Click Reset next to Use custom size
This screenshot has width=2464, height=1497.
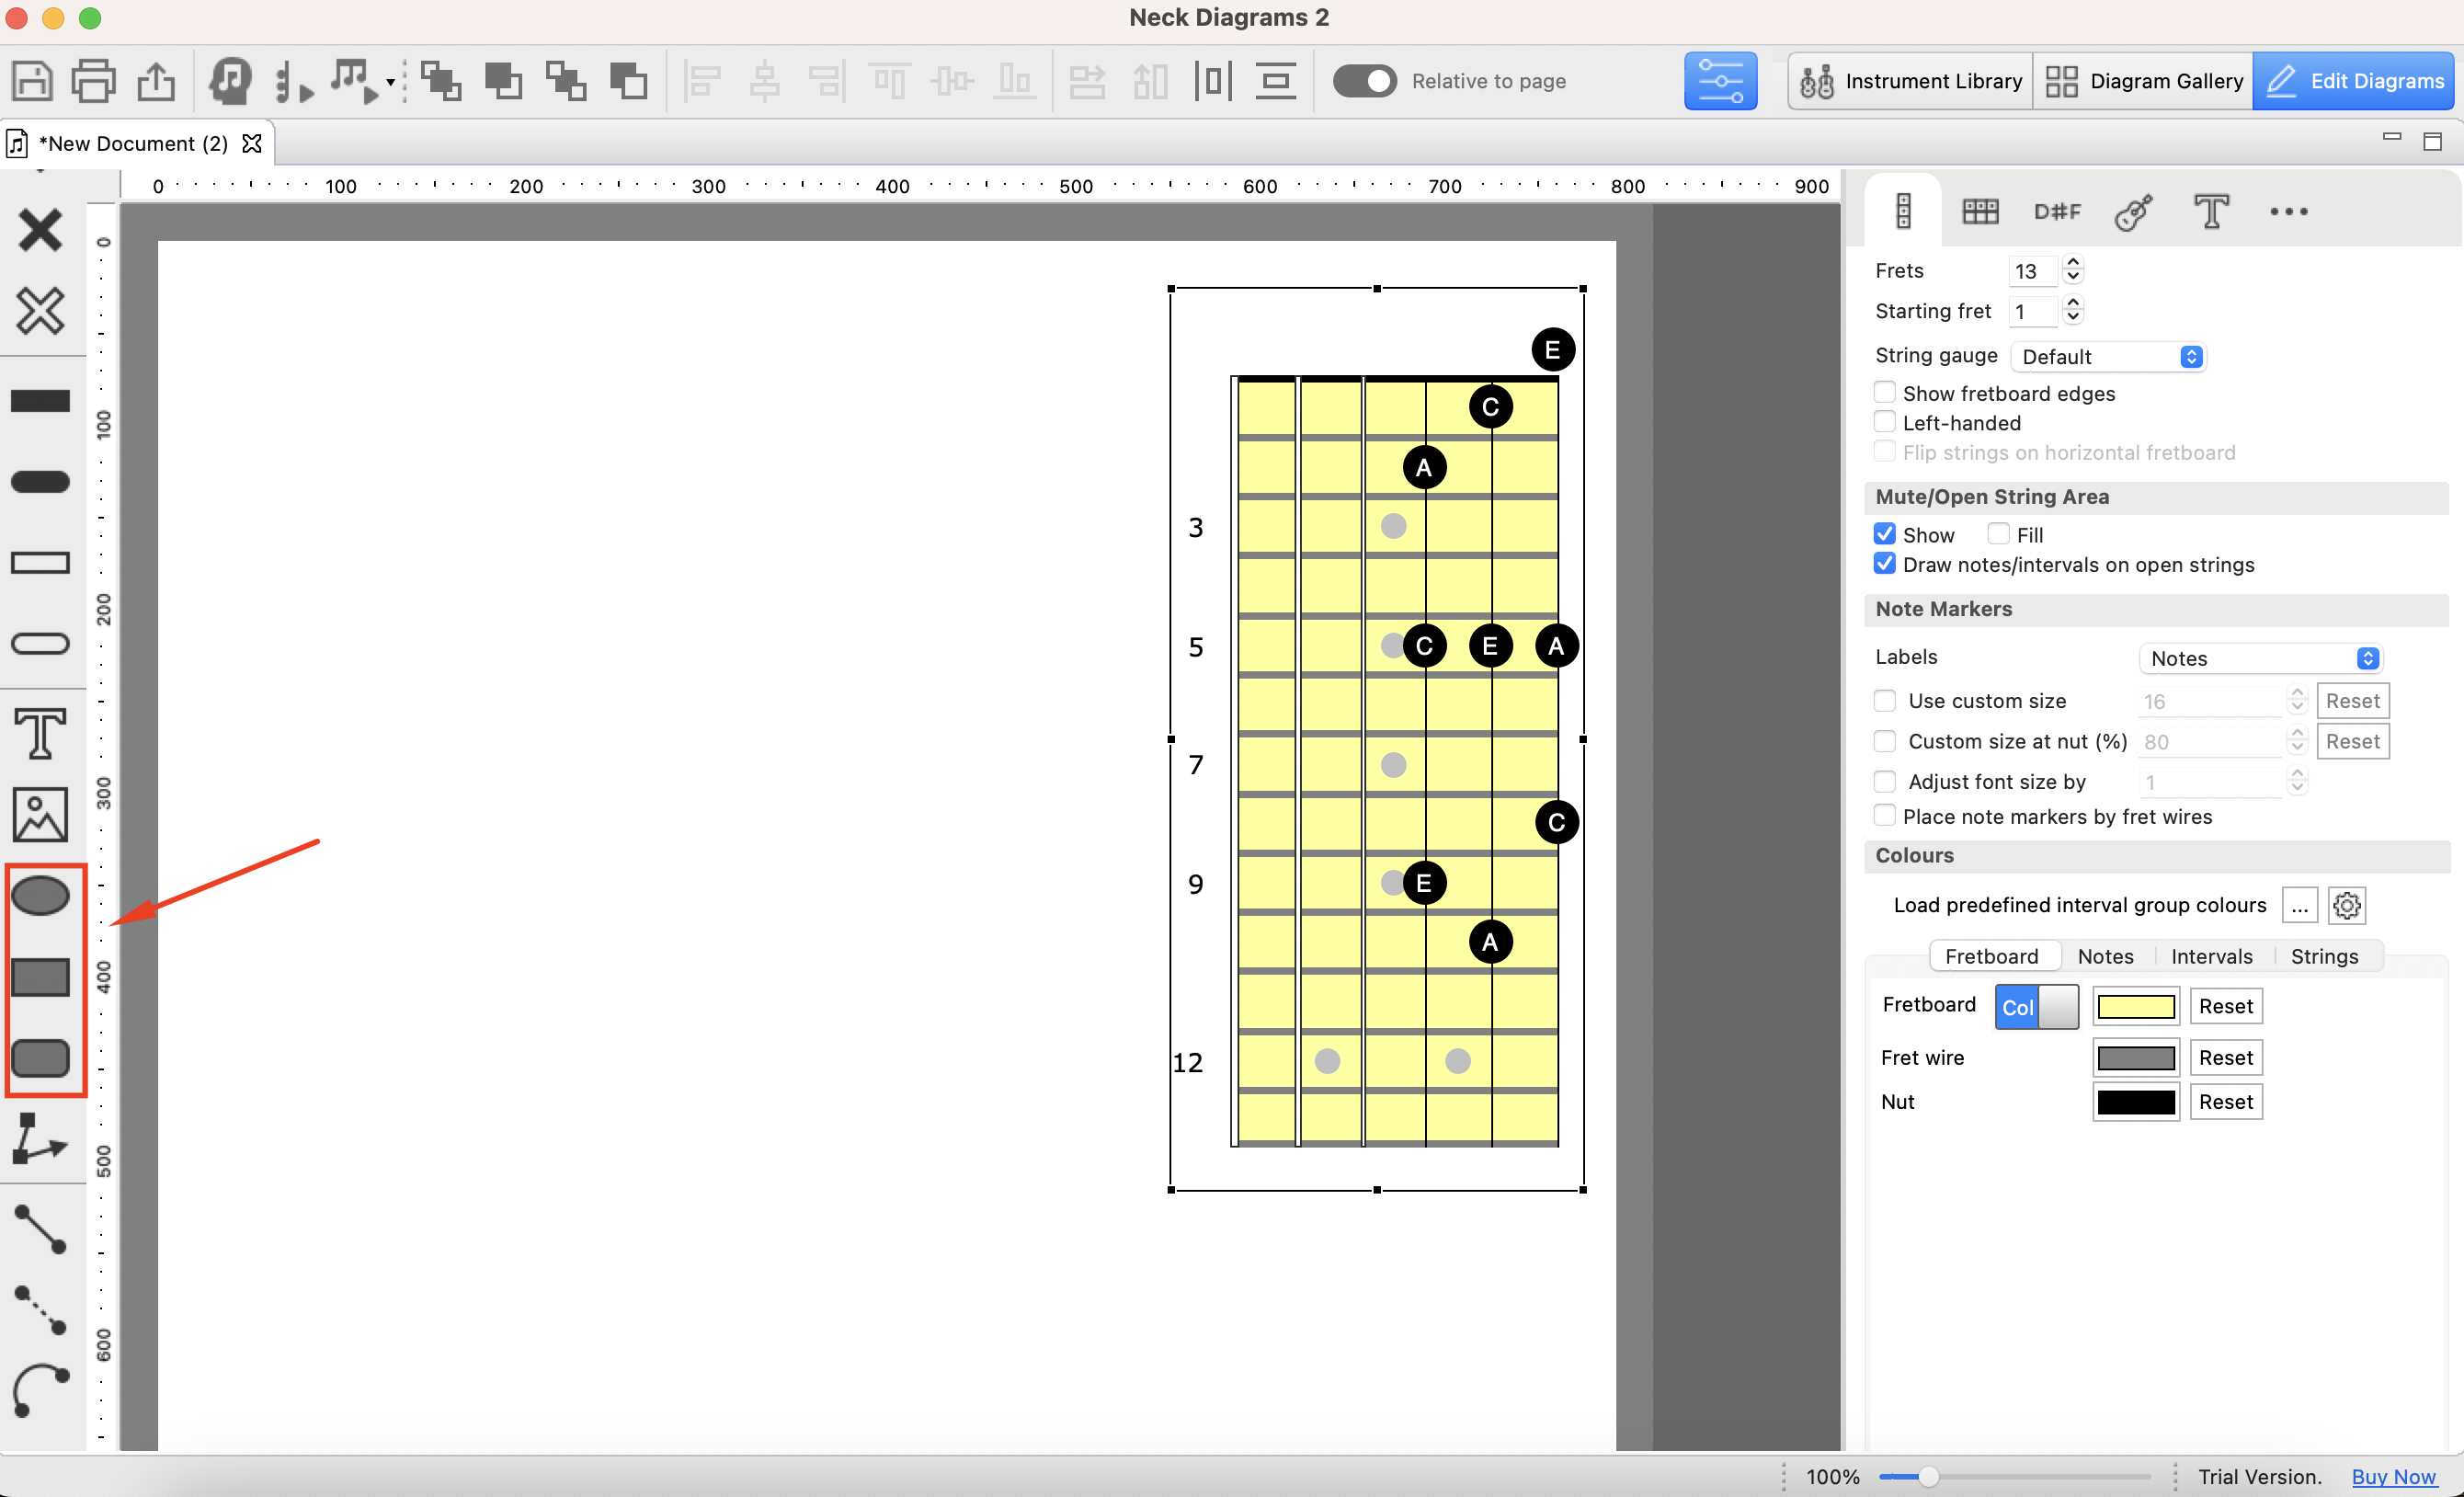[x=2352, y=701]
